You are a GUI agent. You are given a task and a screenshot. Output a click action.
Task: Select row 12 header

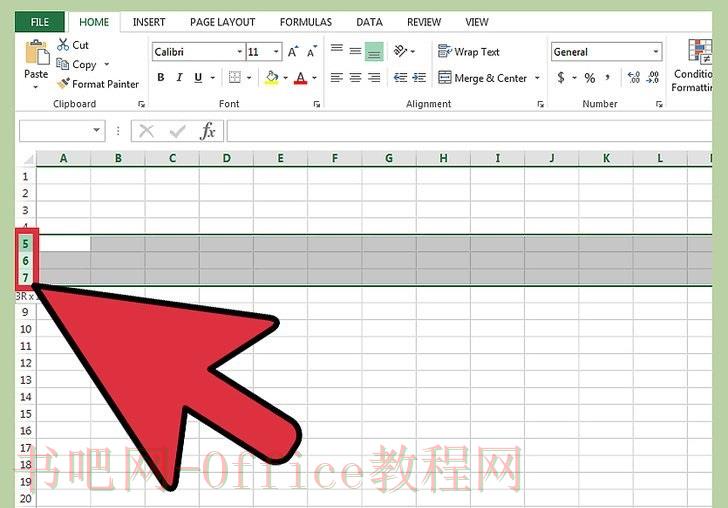26,363
